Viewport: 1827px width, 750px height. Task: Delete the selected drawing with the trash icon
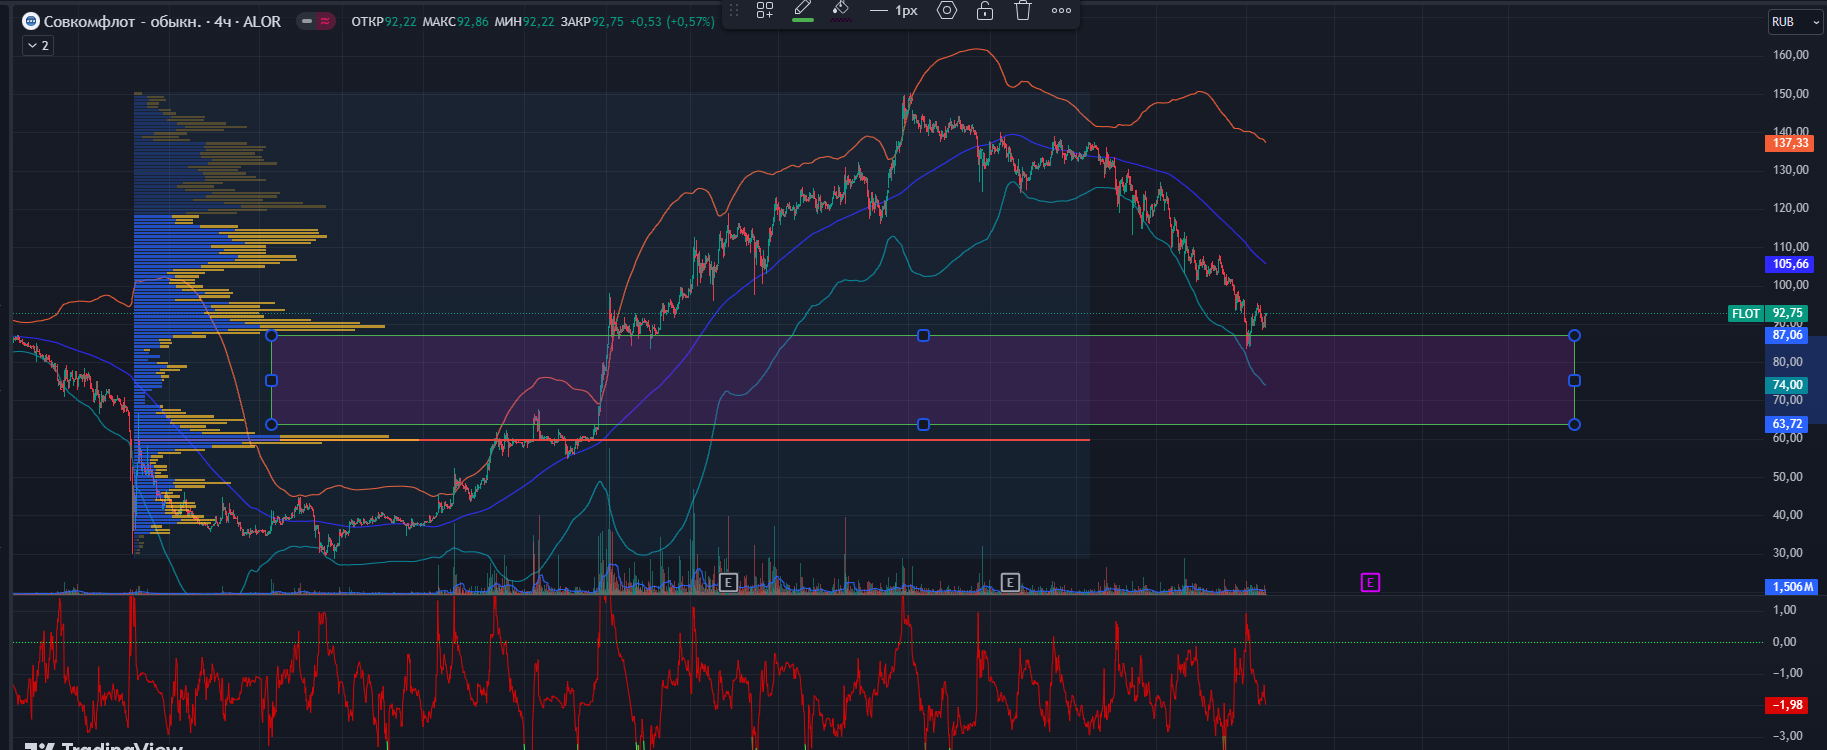pos(1022,10)
